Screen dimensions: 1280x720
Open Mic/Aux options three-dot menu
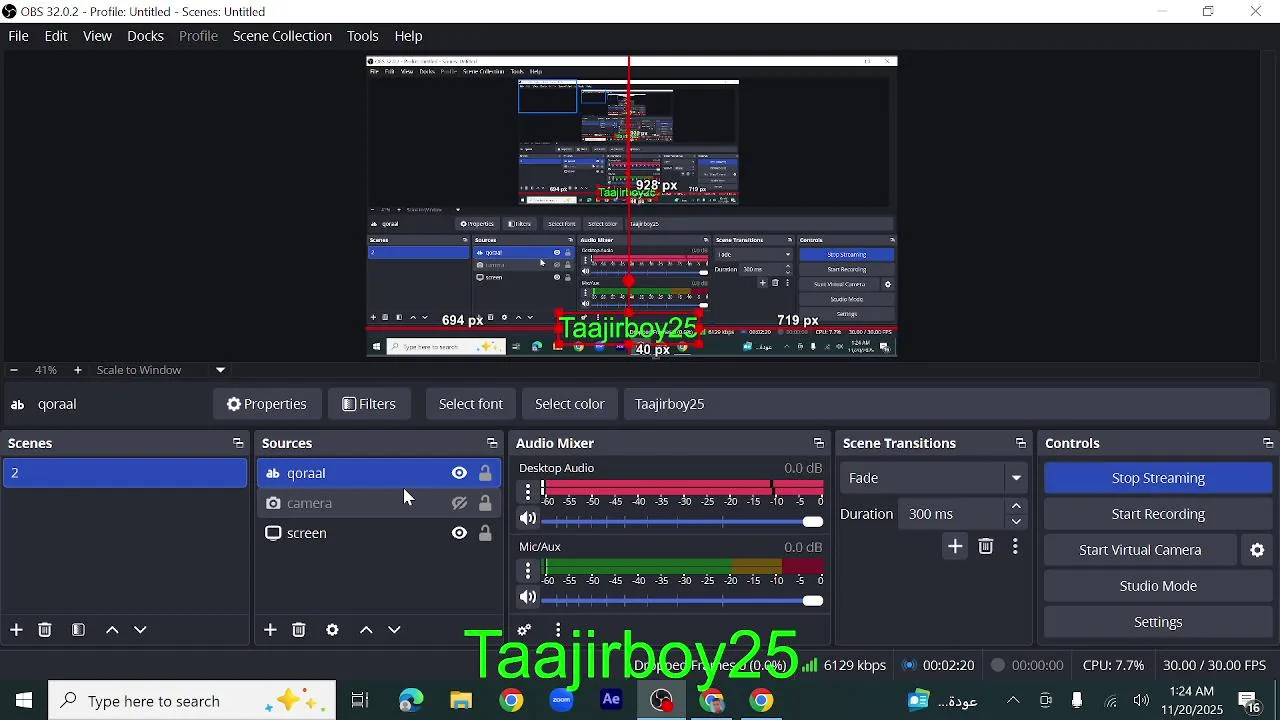point(528,570)
